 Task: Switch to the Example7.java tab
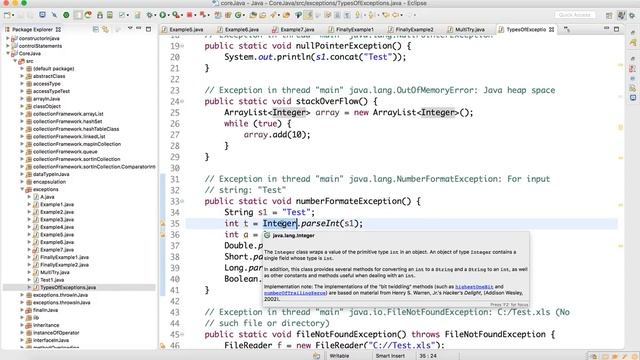point(297,30)
